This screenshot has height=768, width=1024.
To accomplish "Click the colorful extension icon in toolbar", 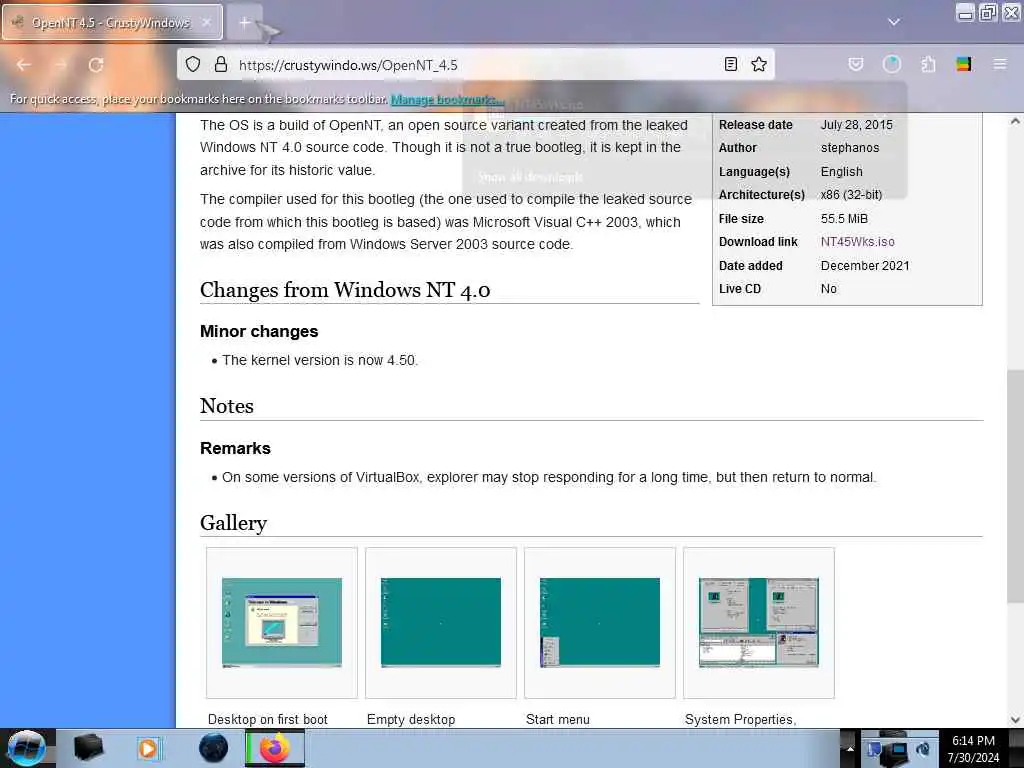I will (963, 64).
